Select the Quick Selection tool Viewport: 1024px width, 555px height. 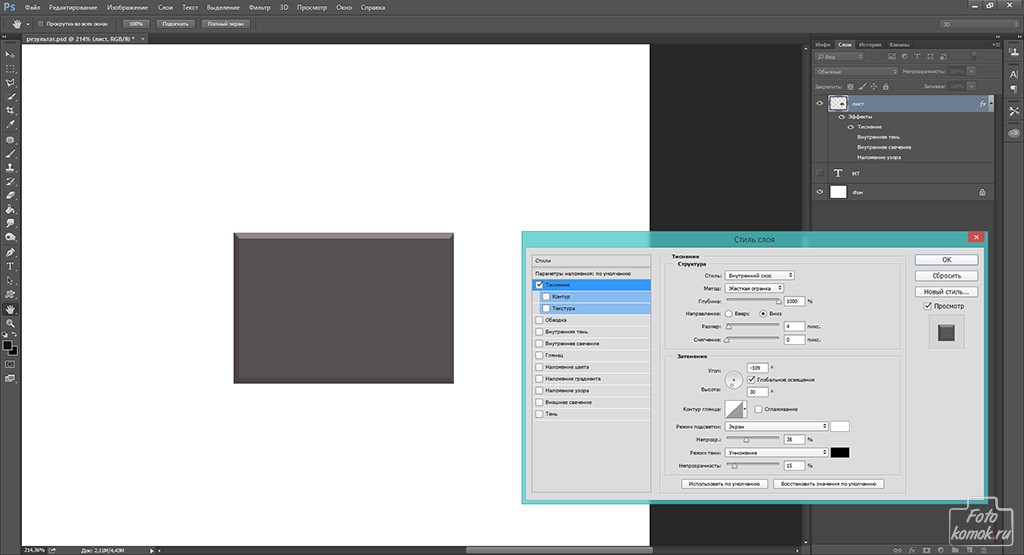tap(10, 97)
